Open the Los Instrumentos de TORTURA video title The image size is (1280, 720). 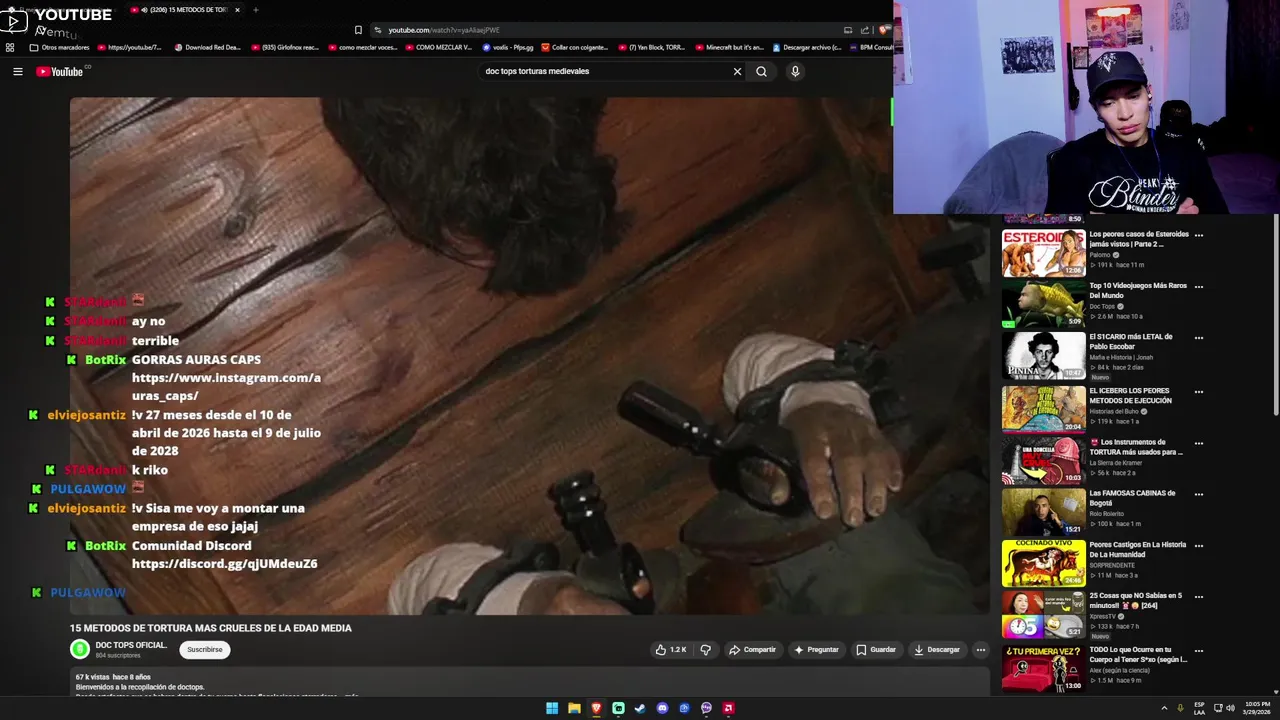coord(1136,447)
